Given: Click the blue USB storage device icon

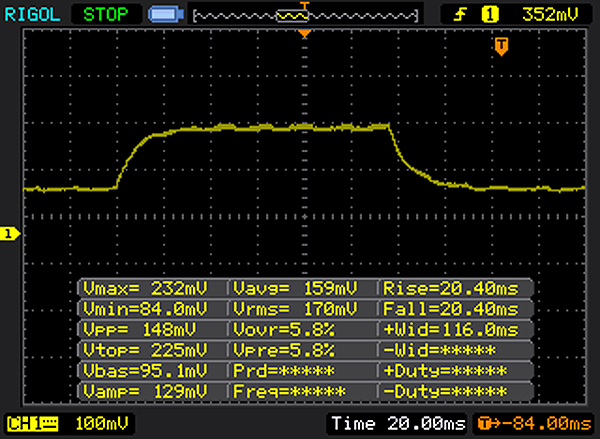Looking at the screenshot, I should click(166, 15).
